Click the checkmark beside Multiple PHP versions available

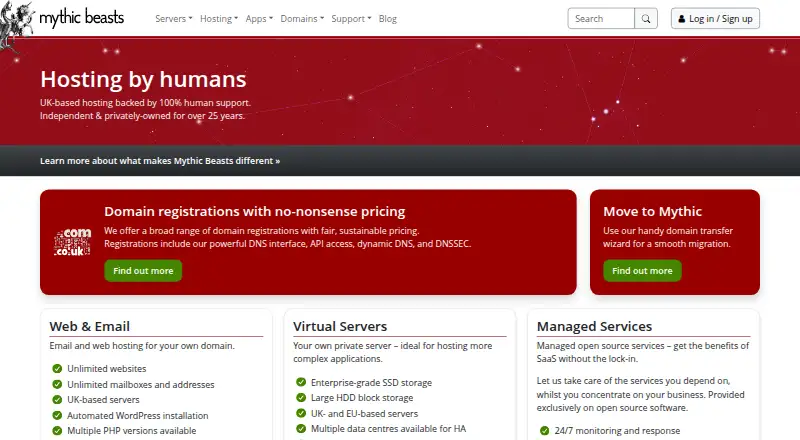(x=57, y=431)
